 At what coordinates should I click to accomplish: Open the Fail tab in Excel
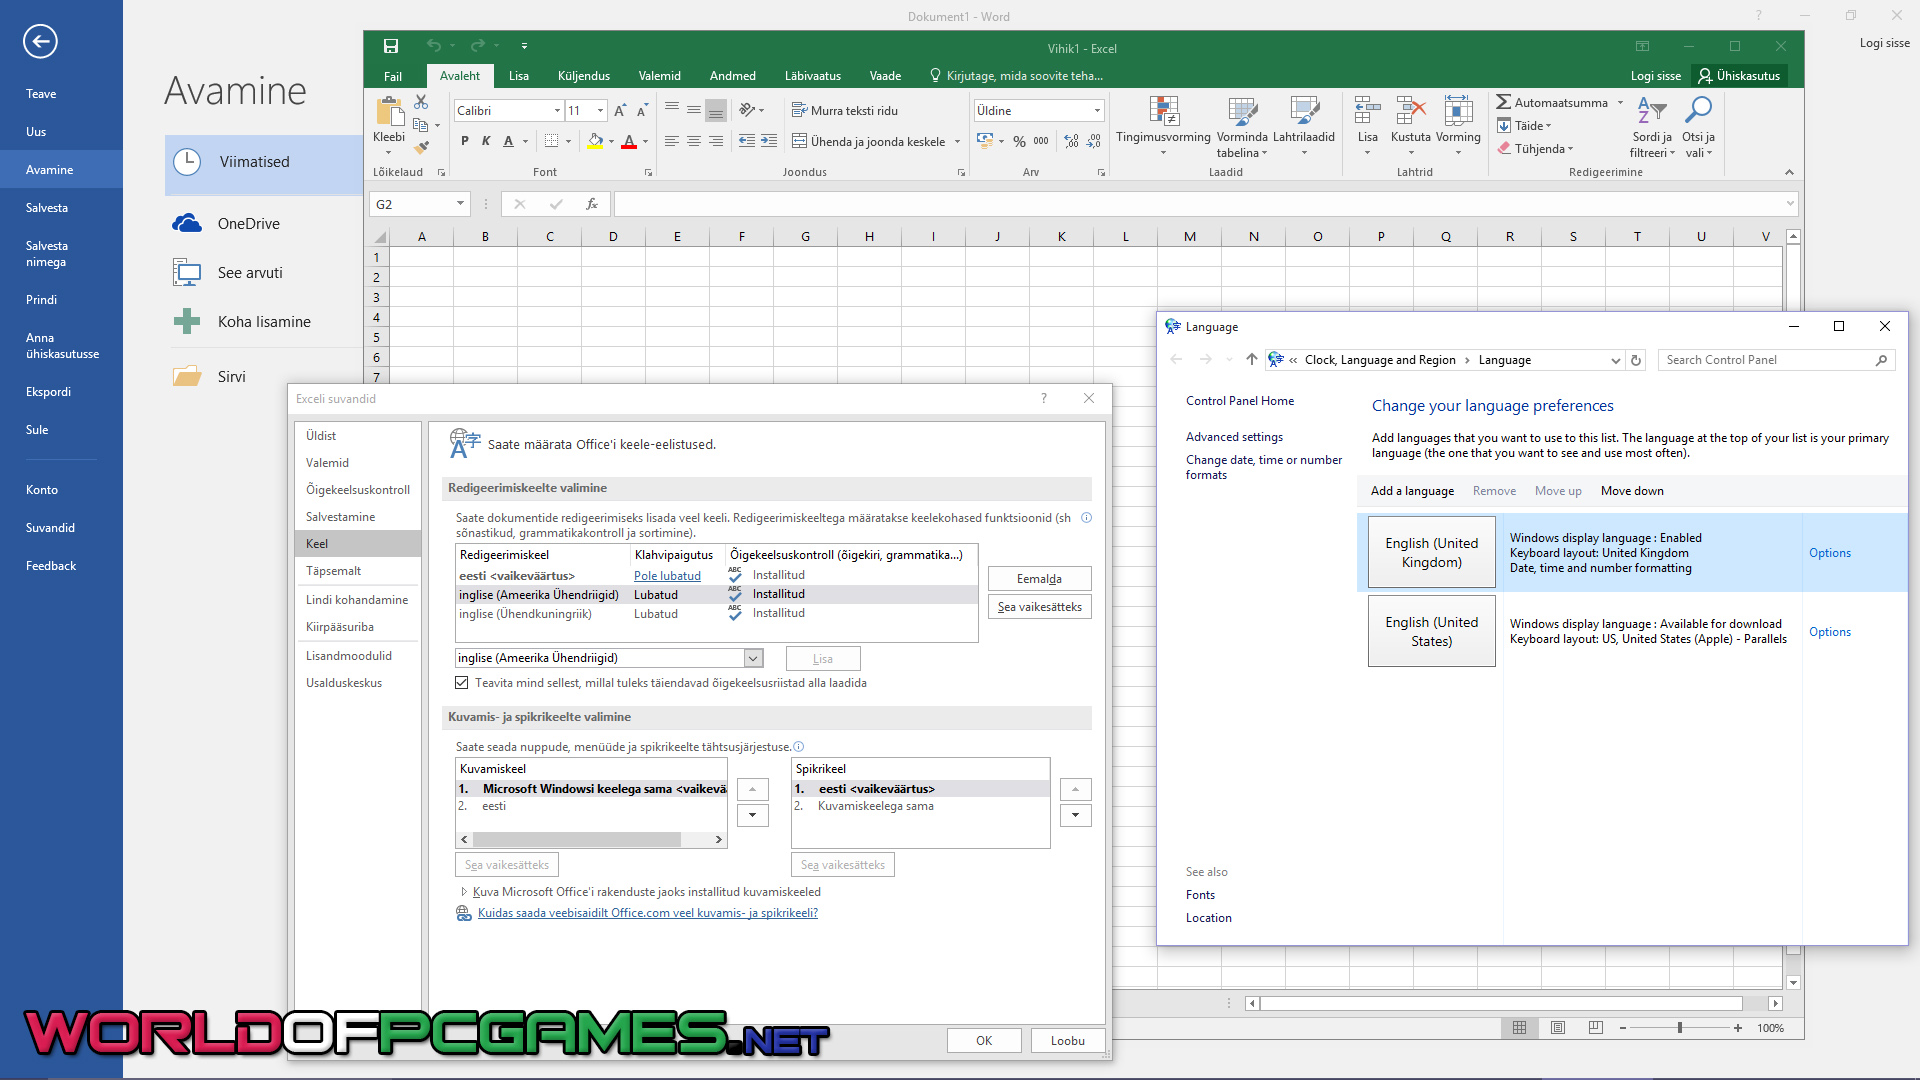coord(393,76)
